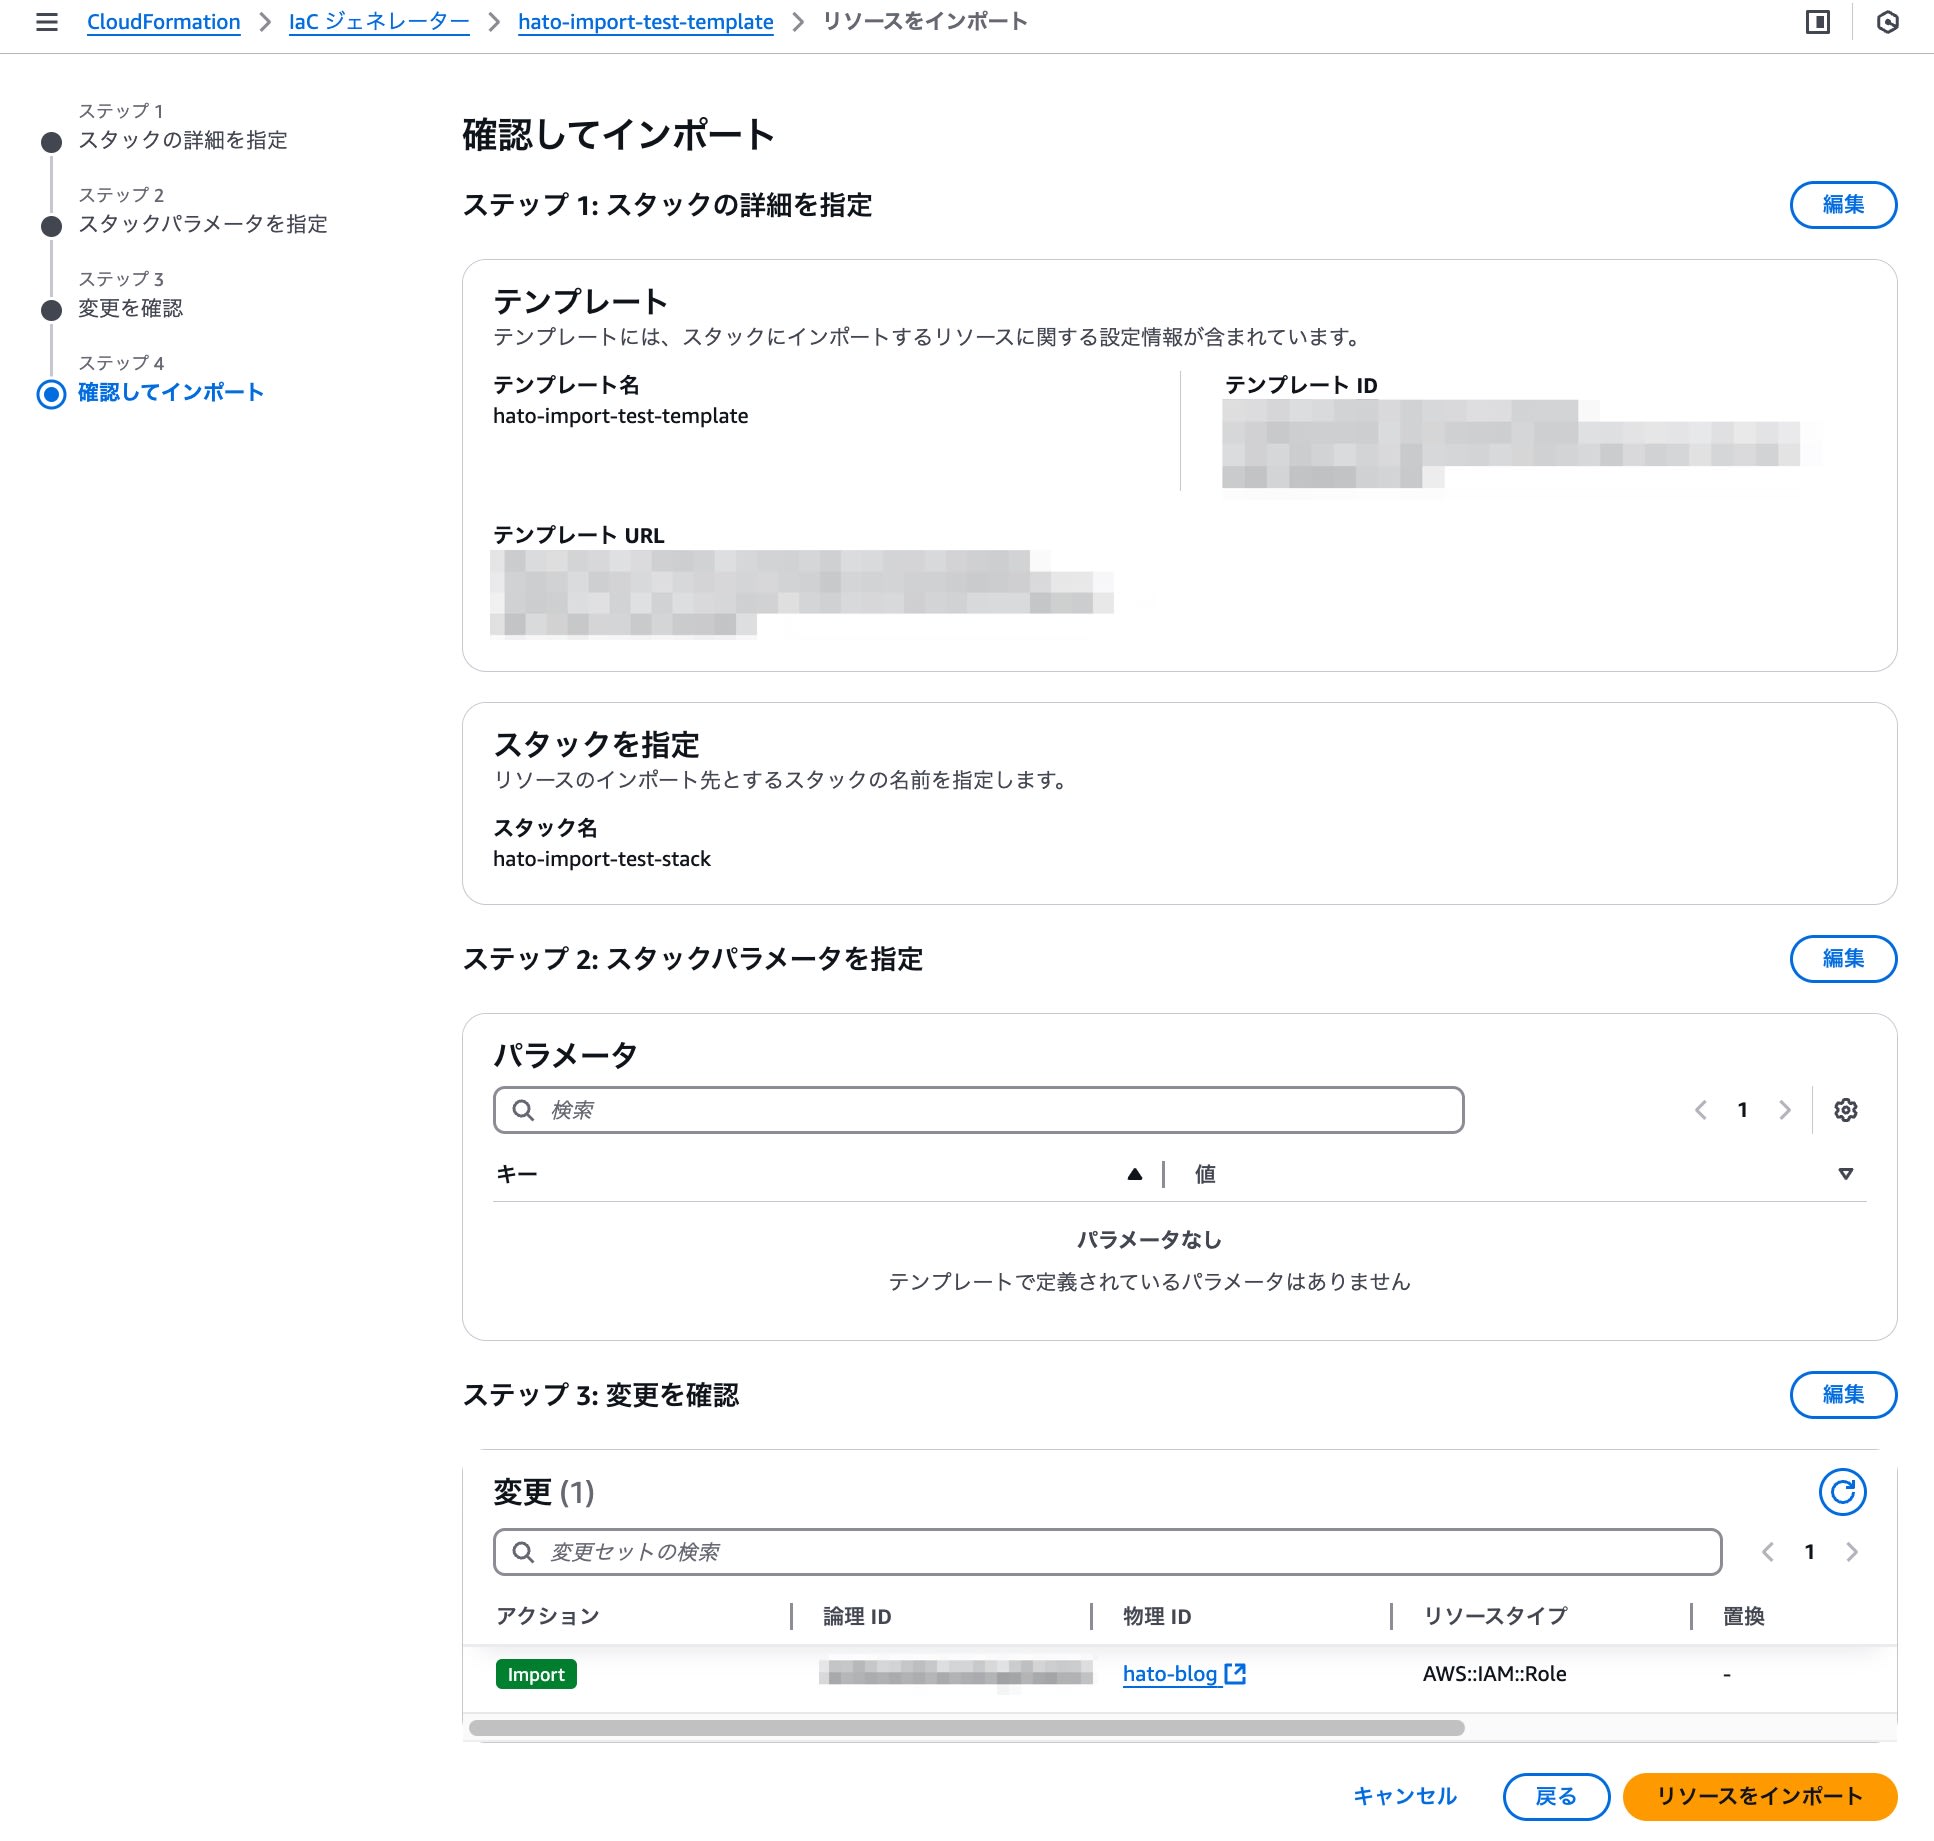The image size is (1934, 1841).
Task: Click the green Import action badge
Action: (536, 1674)
